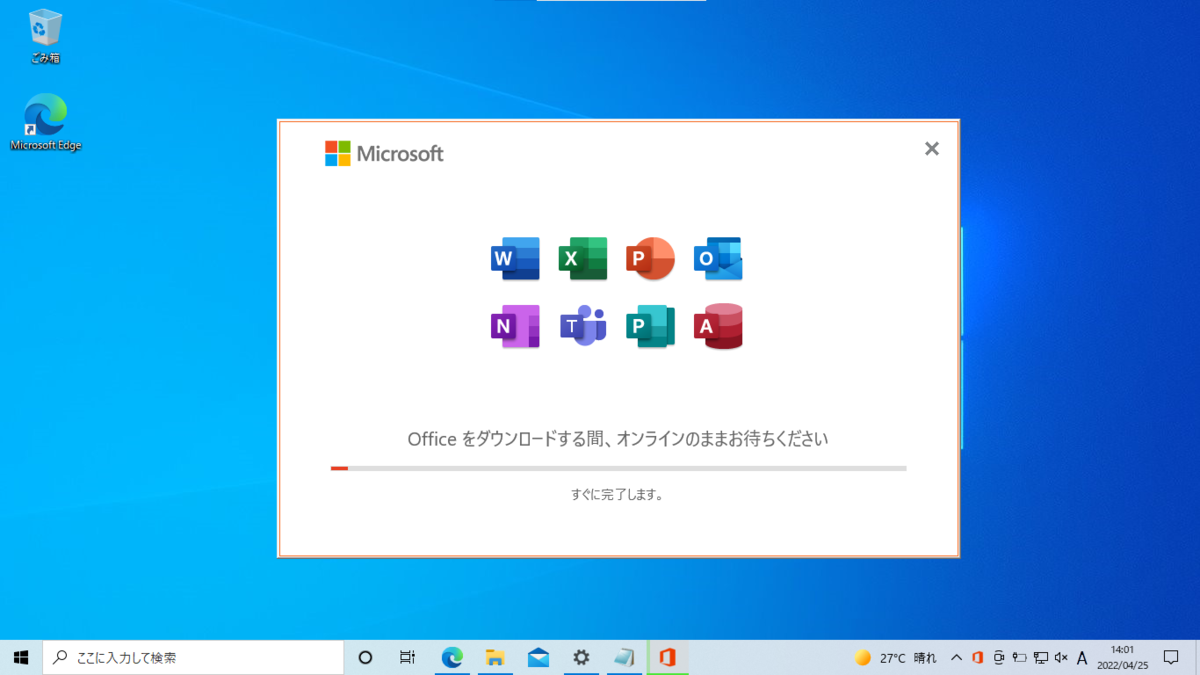This screenshot has height=675, width=1200.
Task: Click the Outlook icon in the installer
Action: click(x=718, y=260)
